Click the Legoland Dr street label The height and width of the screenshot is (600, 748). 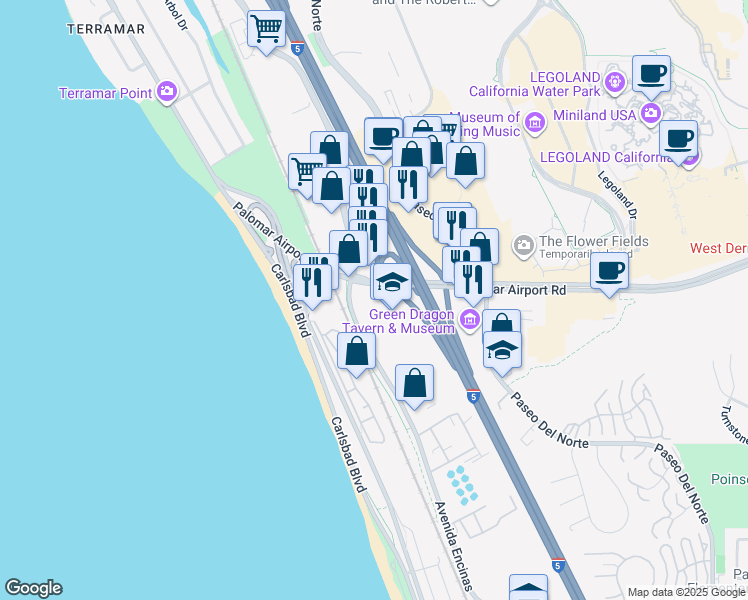(x=617, y=195)
